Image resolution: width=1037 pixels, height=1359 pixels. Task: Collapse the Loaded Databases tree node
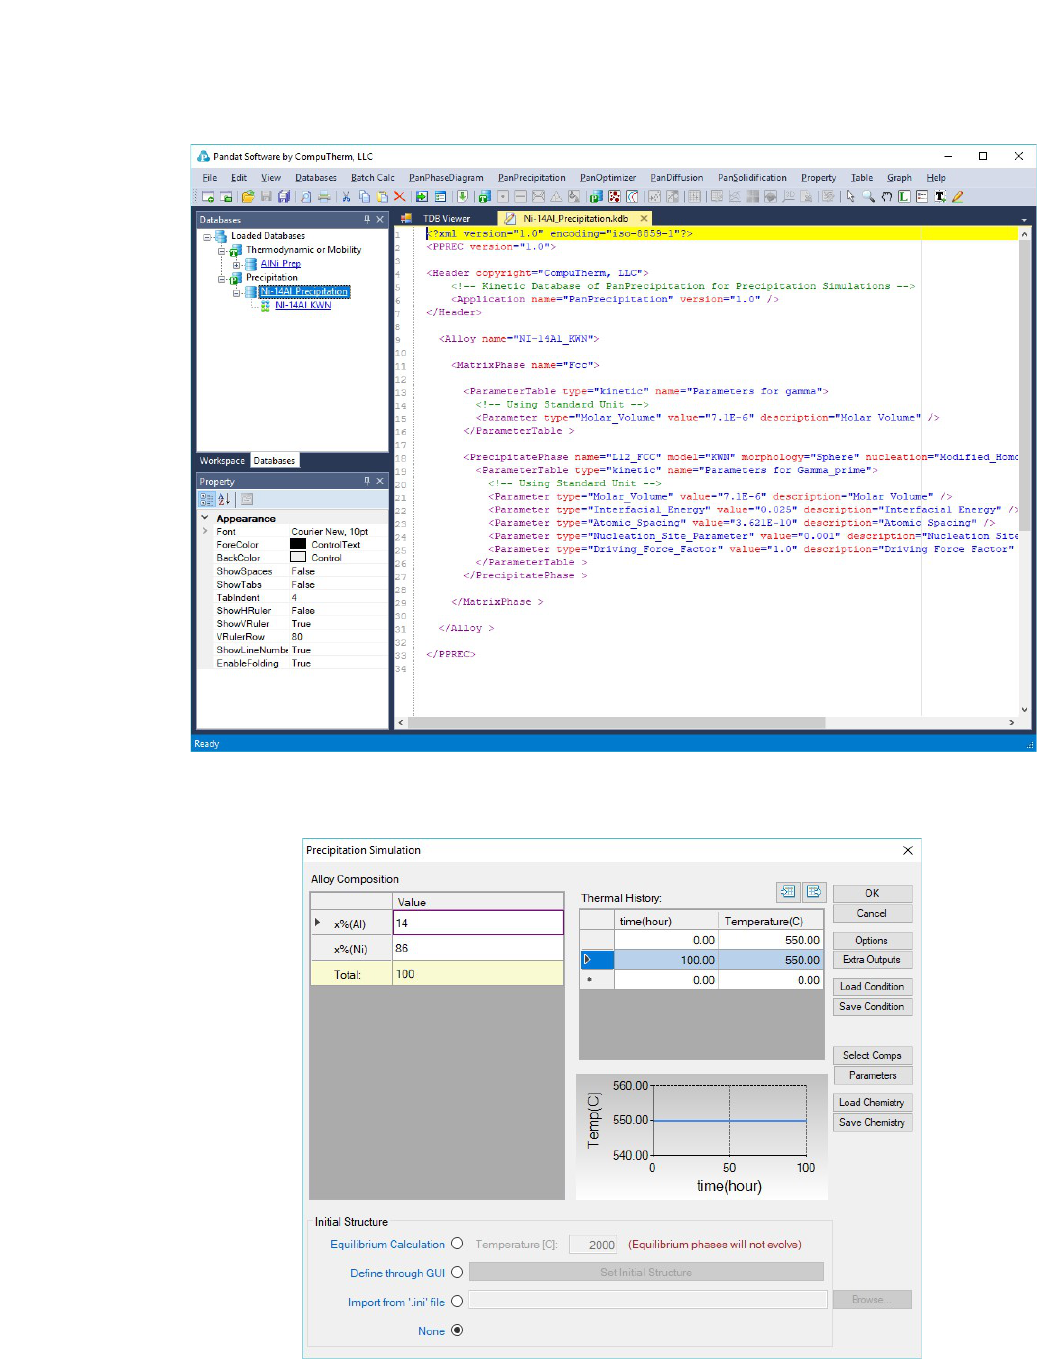click(x=207, y=237)
